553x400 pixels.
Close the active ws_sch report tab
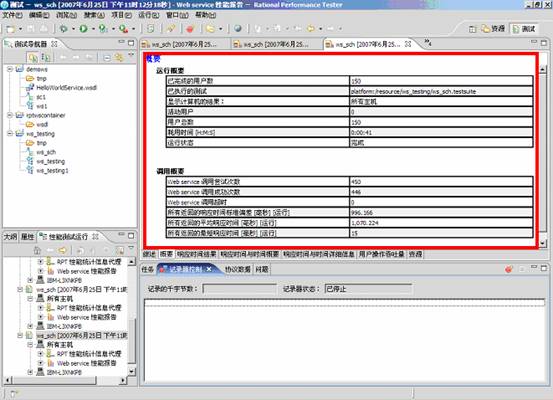click(408, 44)
